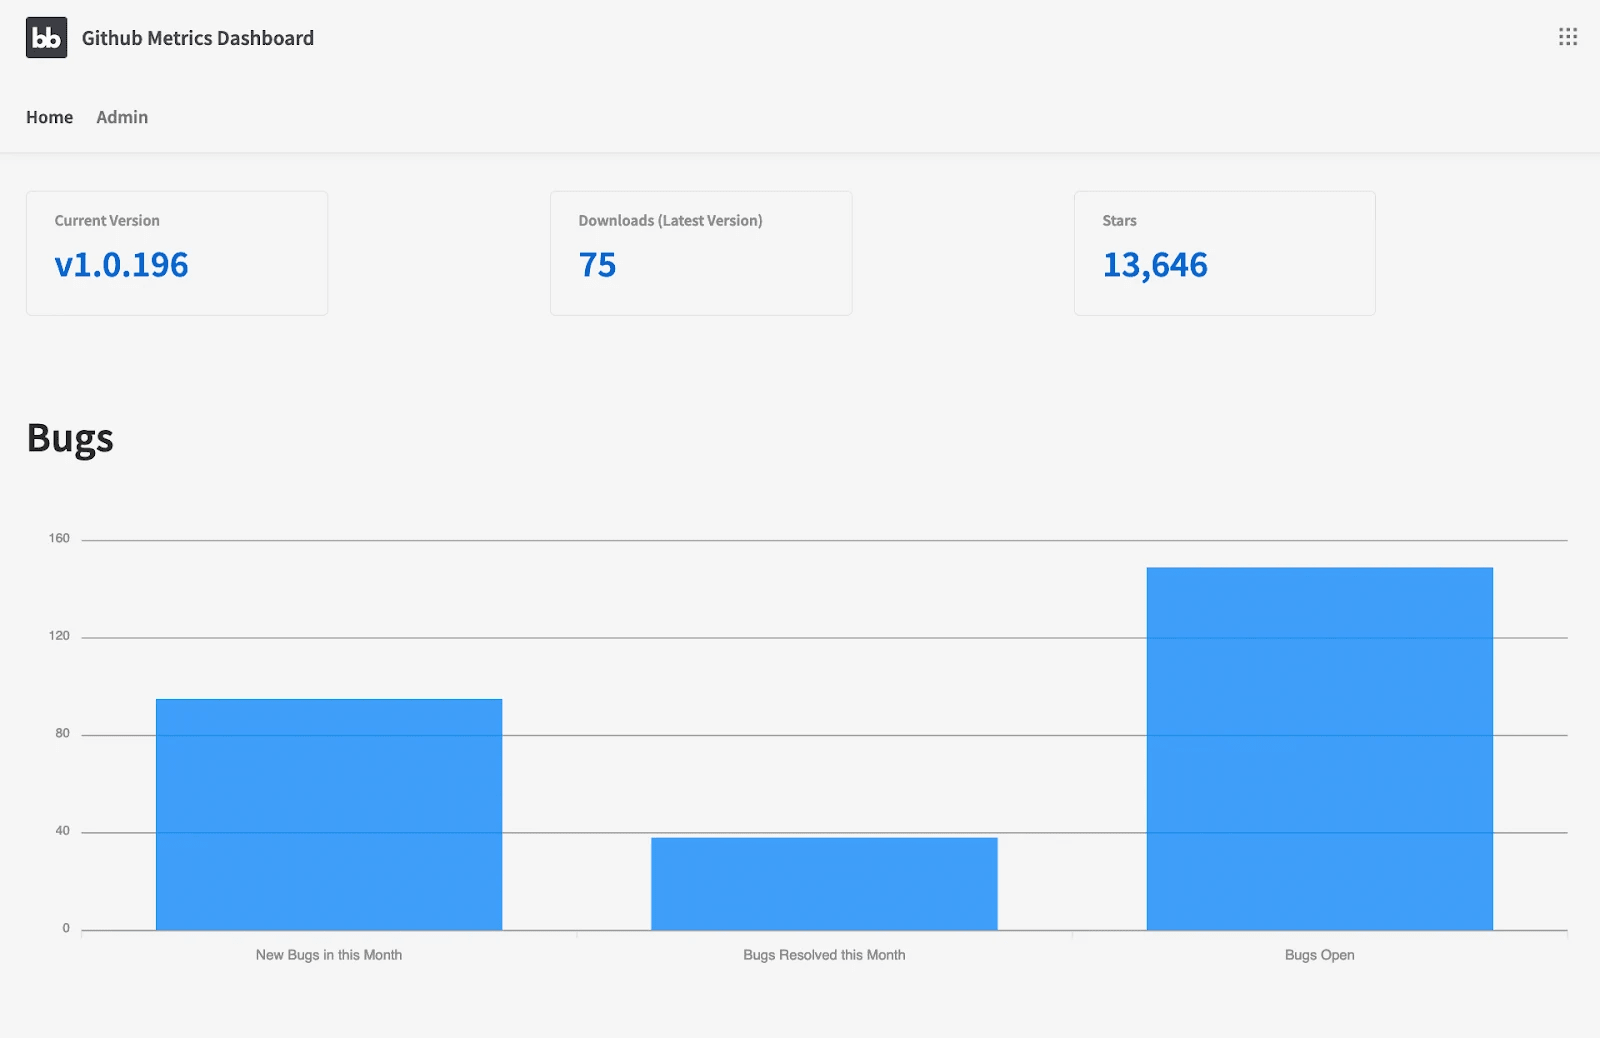Click the 120 y-axis label
The height and width of the screenshot is (1038, 1600).
tap(59, 636)
